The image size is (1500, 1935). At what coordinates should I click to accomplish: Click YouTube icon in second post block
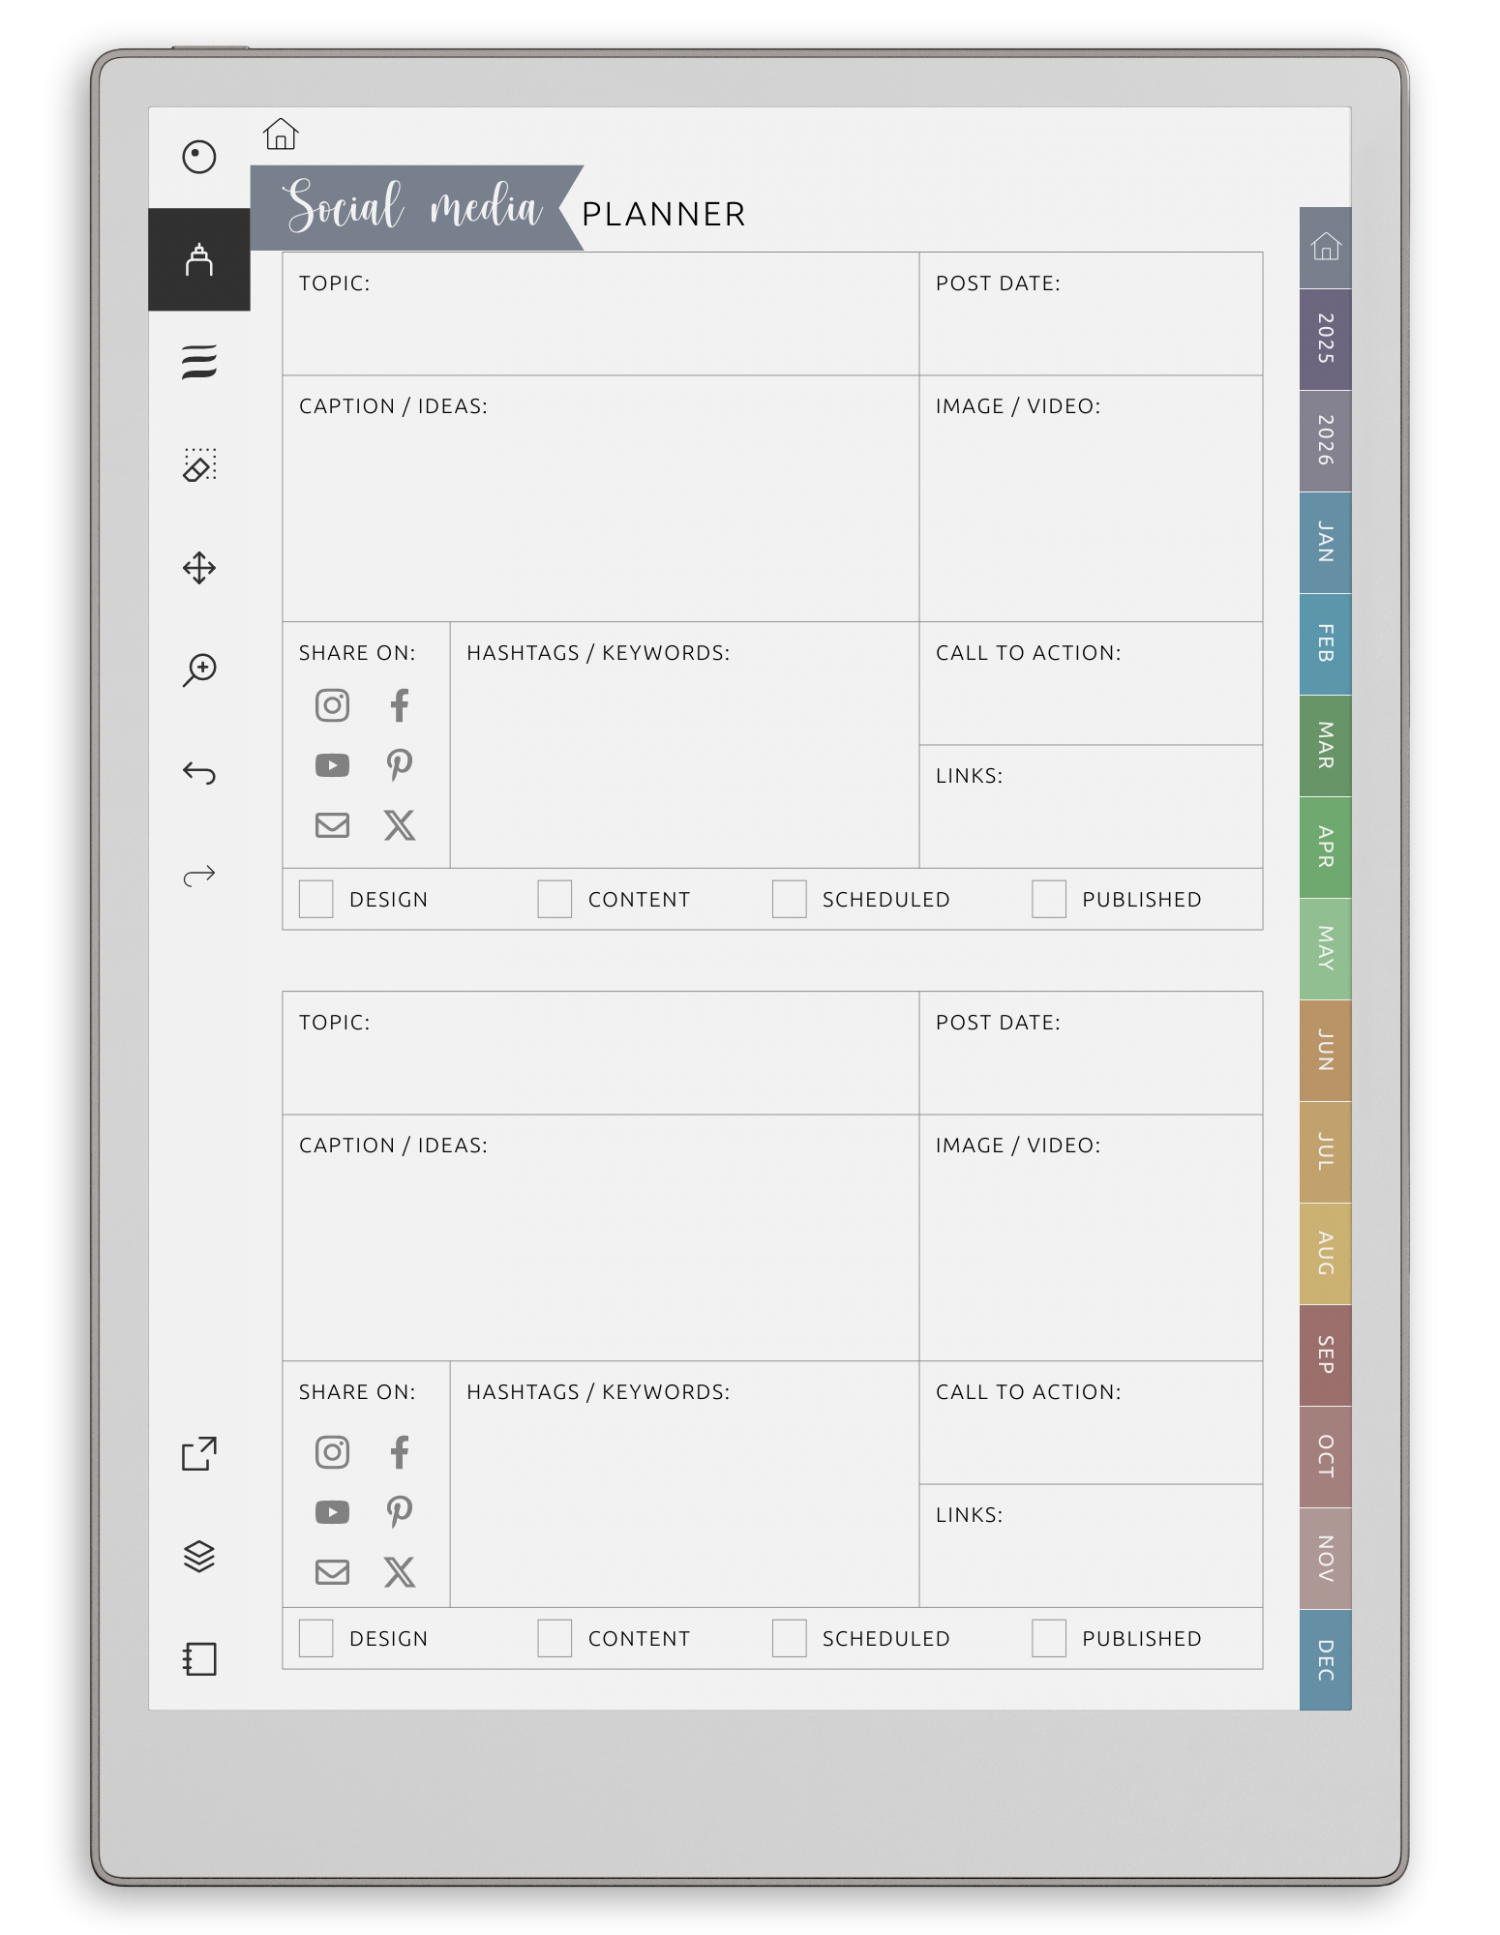pyautogui.click(x=332, y=1512)
